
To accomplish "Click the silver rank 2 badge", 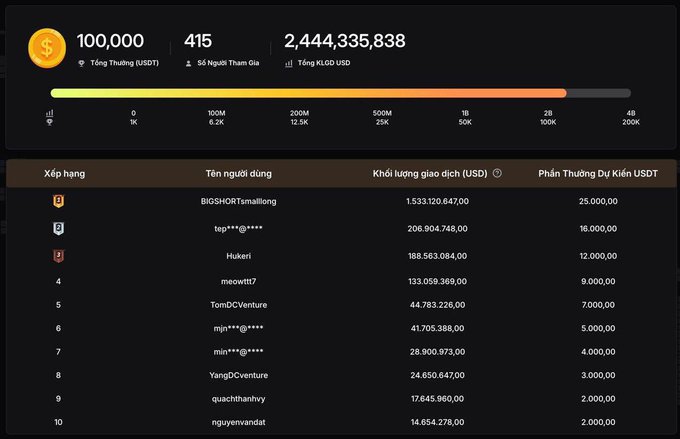I will coord(59,229).
